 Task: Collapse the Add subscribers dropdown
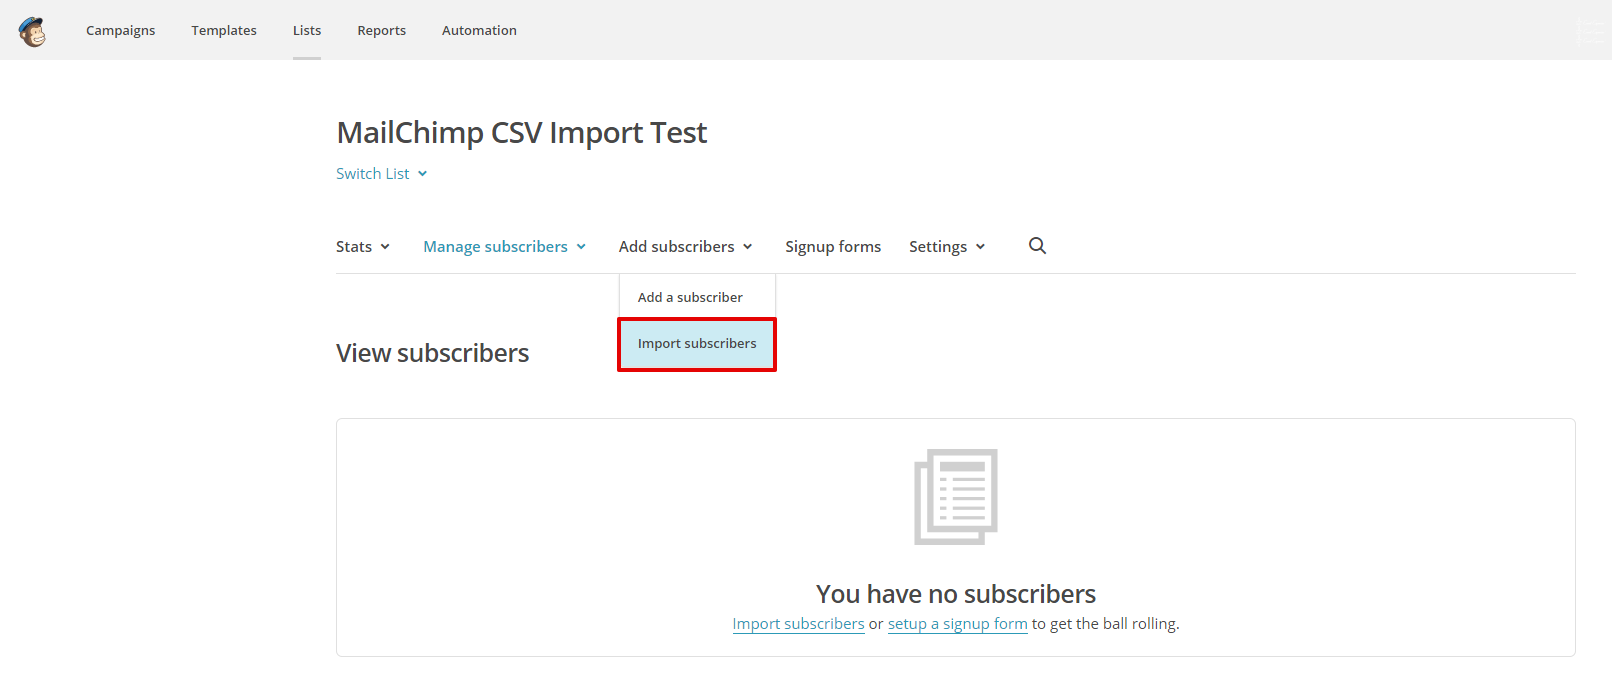coord(685,246)
